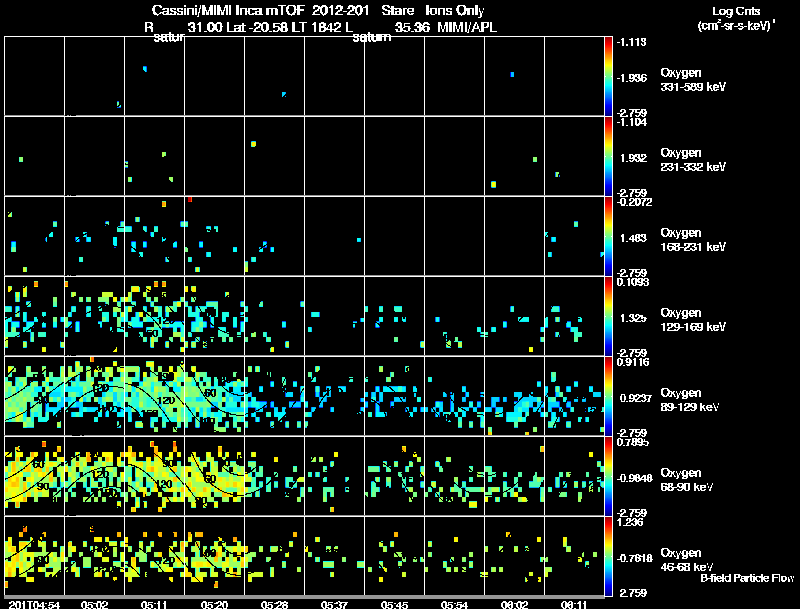This screenshot has height=609, width=800.
Task: Click the "05:28" time tick label
Action: (274, 605)
